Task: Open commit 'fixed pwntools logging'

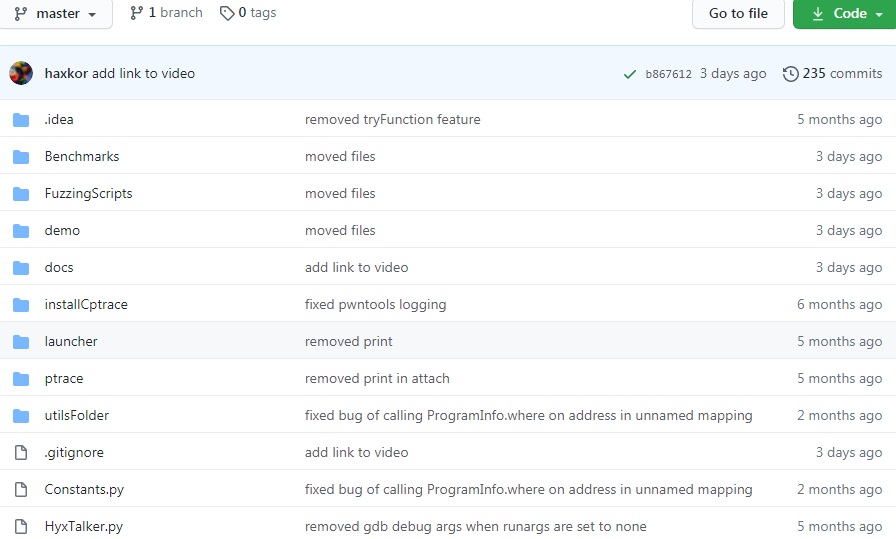Action: click(375, 304)
